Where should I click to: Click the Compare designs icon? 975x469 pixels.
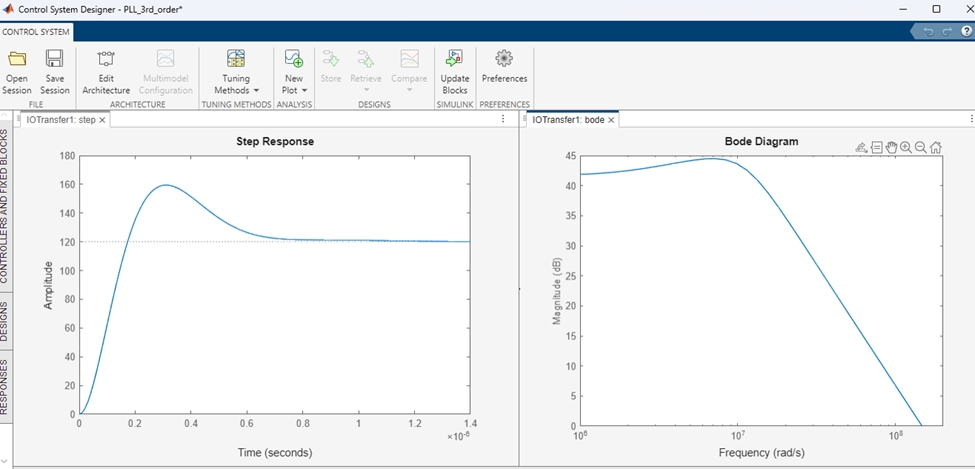(x=409, y=59)
